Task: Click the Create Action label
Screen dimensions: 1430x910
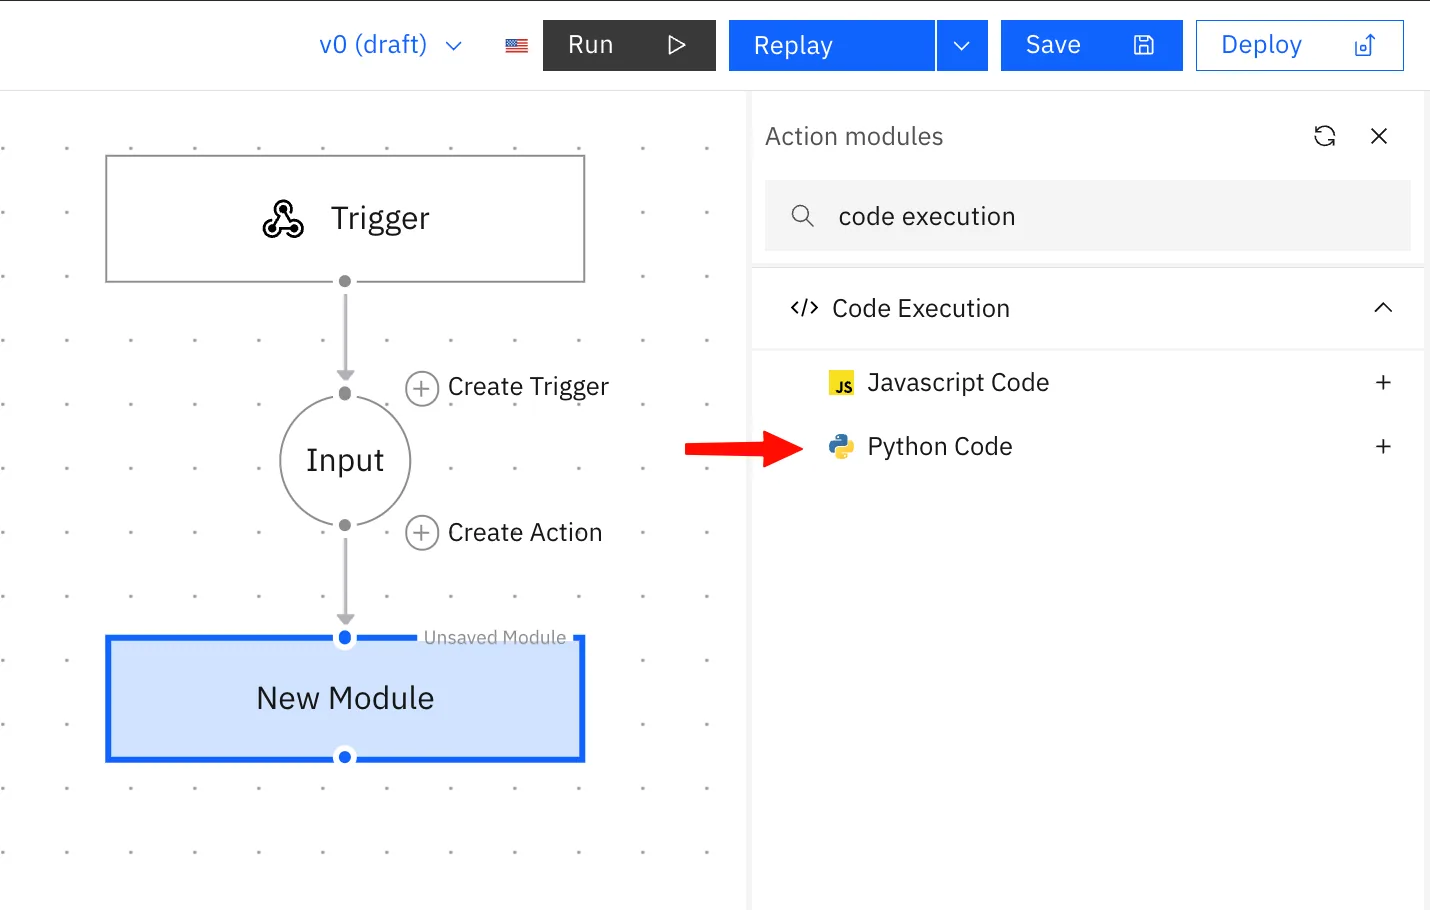Action: 525,533
